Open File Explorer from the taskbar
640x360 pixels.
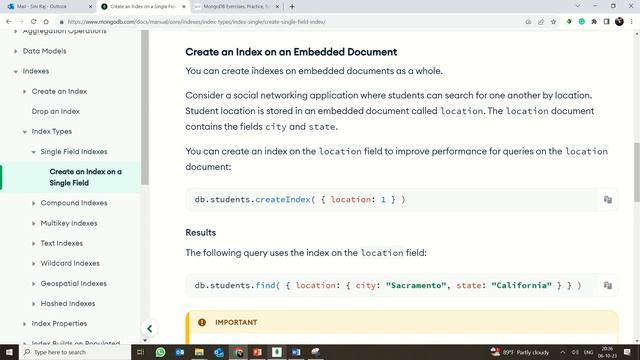pyautogui.click(x=199, y=352)
